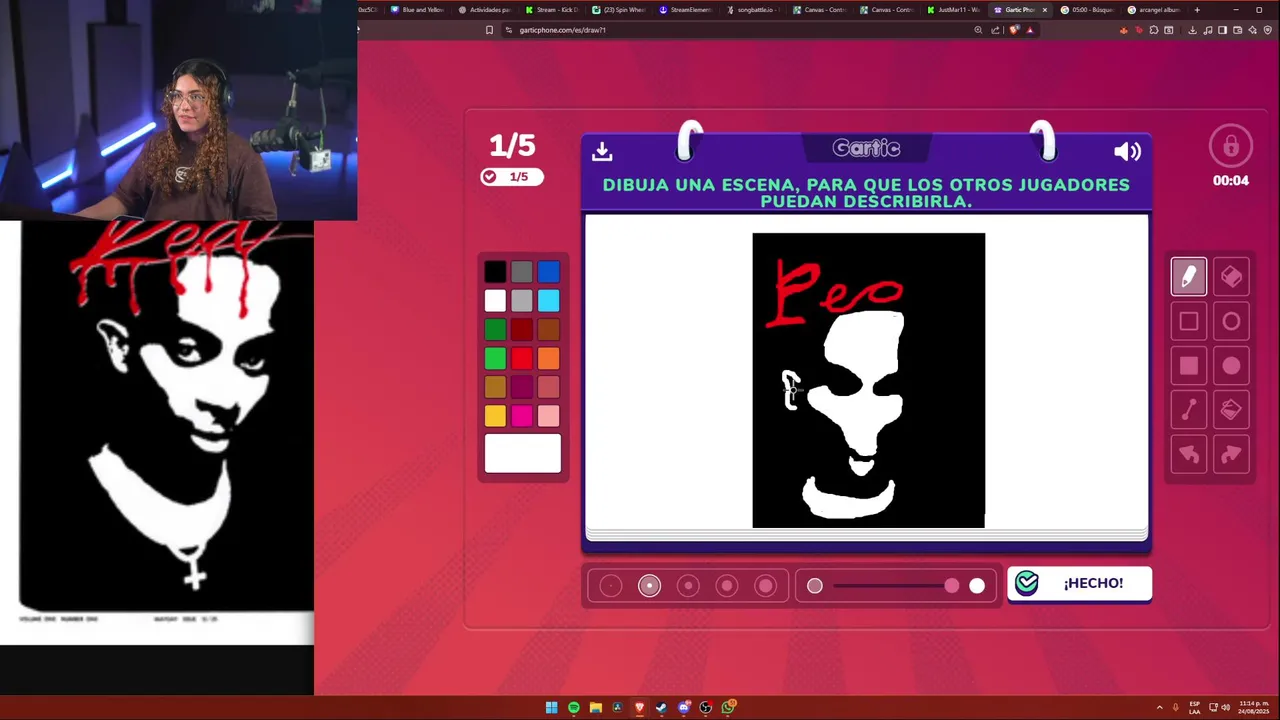
Task: Select the eraser tool
Action: 1231,277
